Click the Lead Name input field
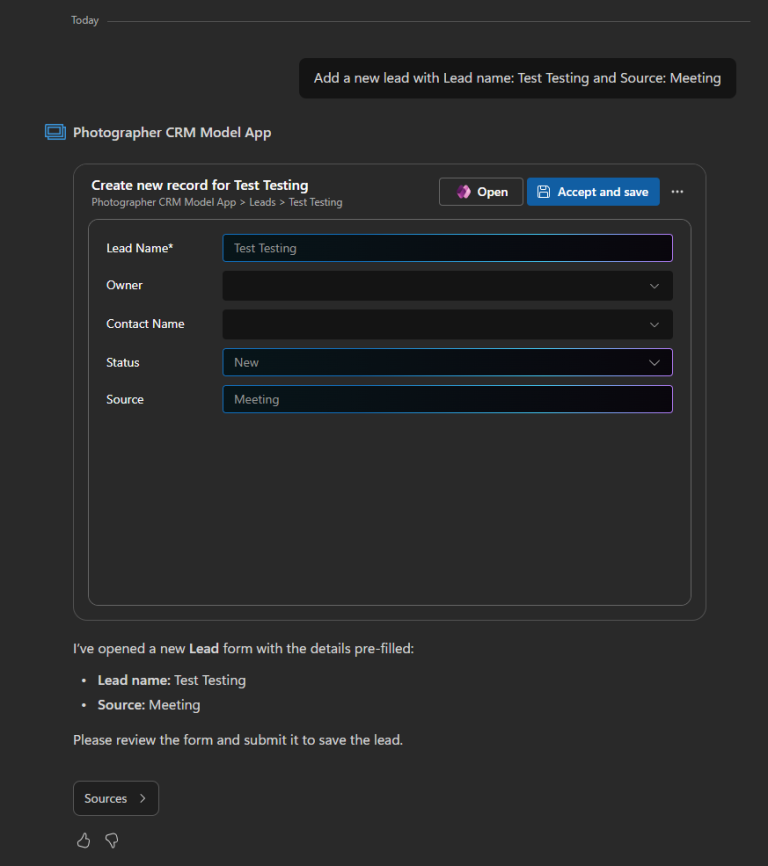 (447, 248)
